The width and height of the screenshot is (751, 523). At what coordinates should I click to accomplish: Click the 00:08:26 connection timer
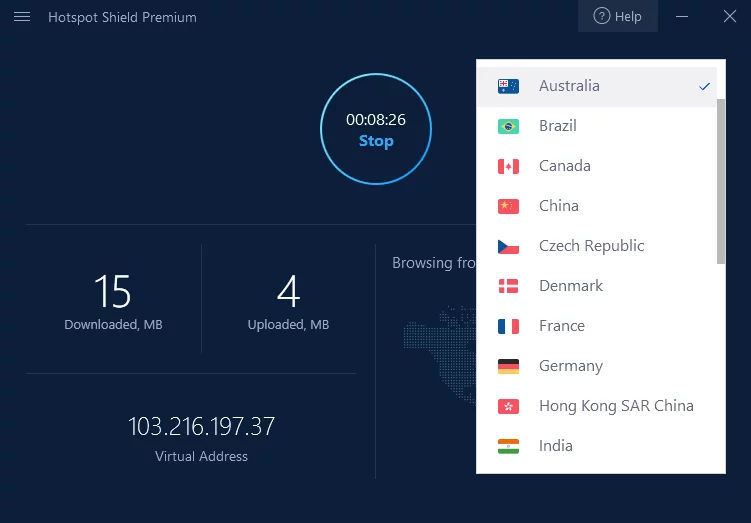pos(376,119)
